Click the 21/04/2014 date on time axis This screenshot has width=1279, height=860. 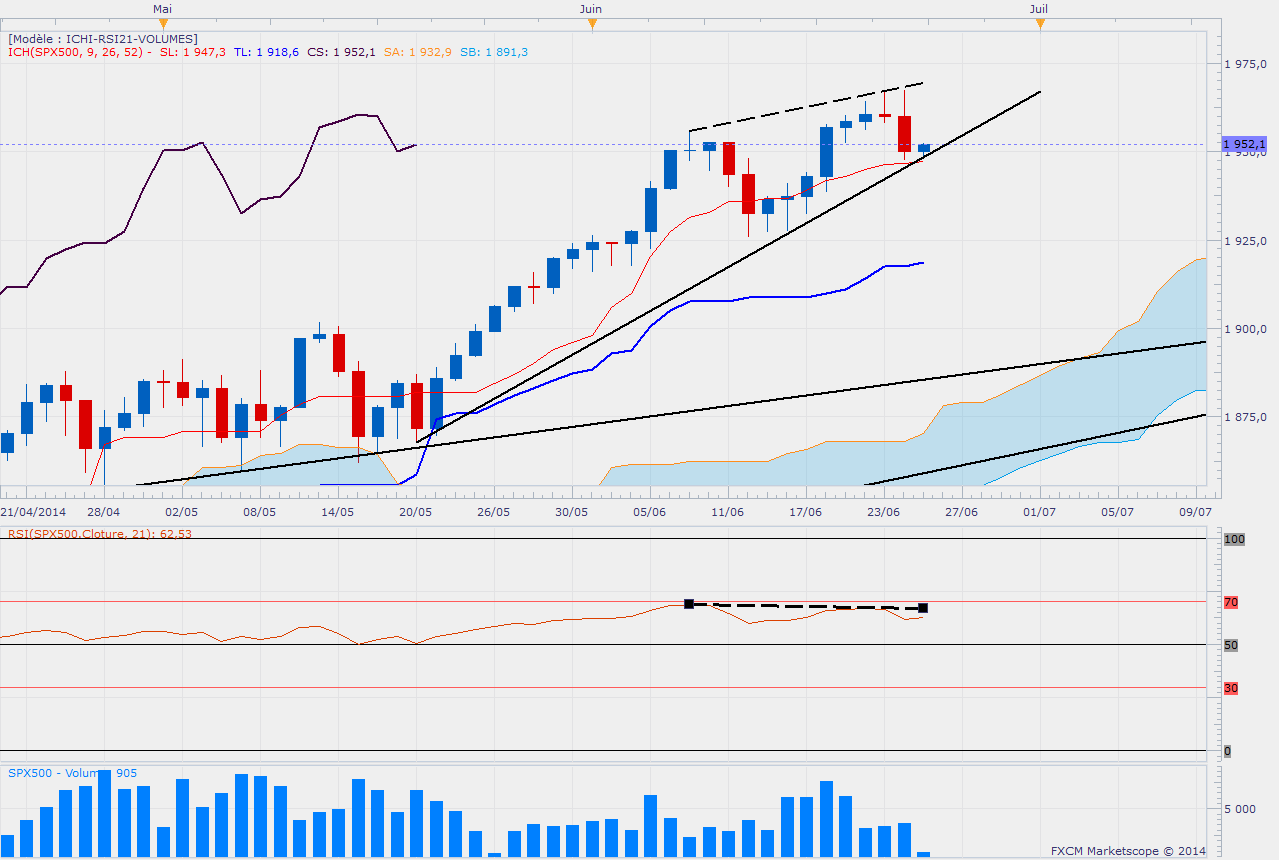(28, 511)
